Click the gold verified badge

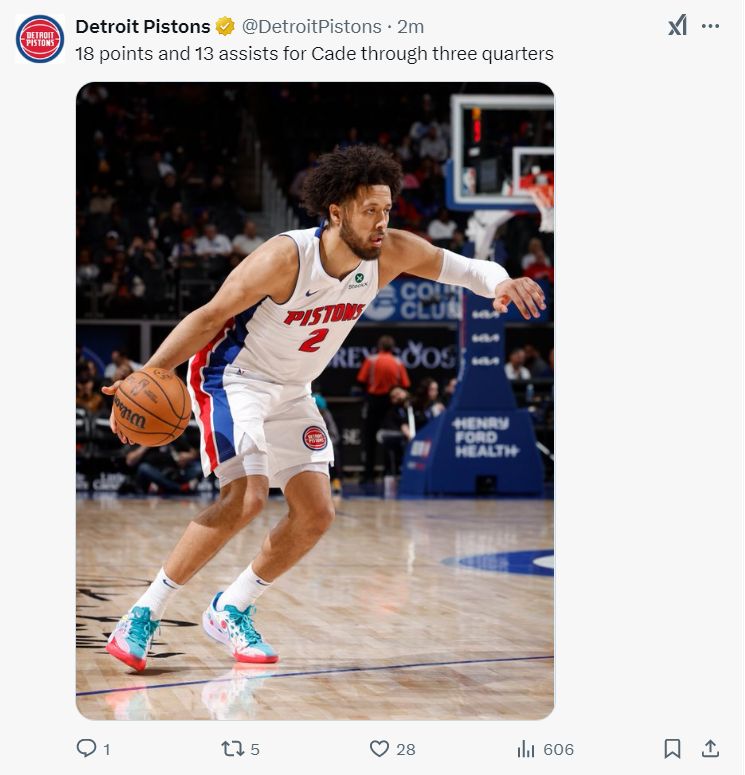[226, 27]
